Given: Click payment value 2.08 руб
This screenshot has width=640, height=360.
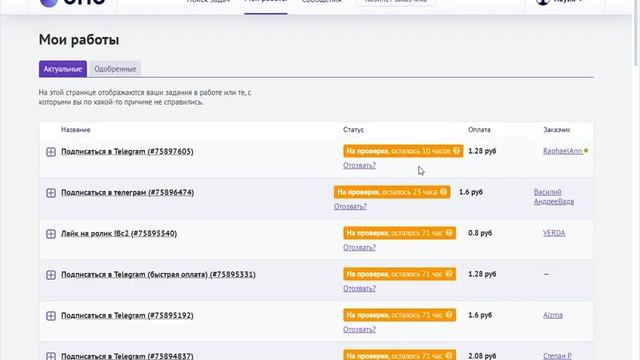Looking at the screenshot, I should (x=482, y=356).
